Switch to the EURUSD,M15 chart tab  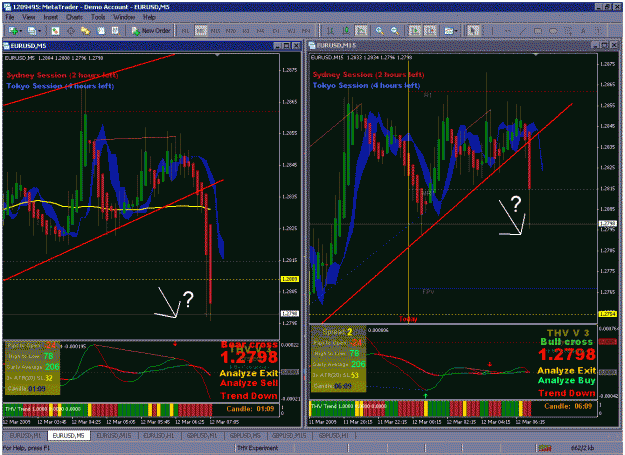(114, 436)
